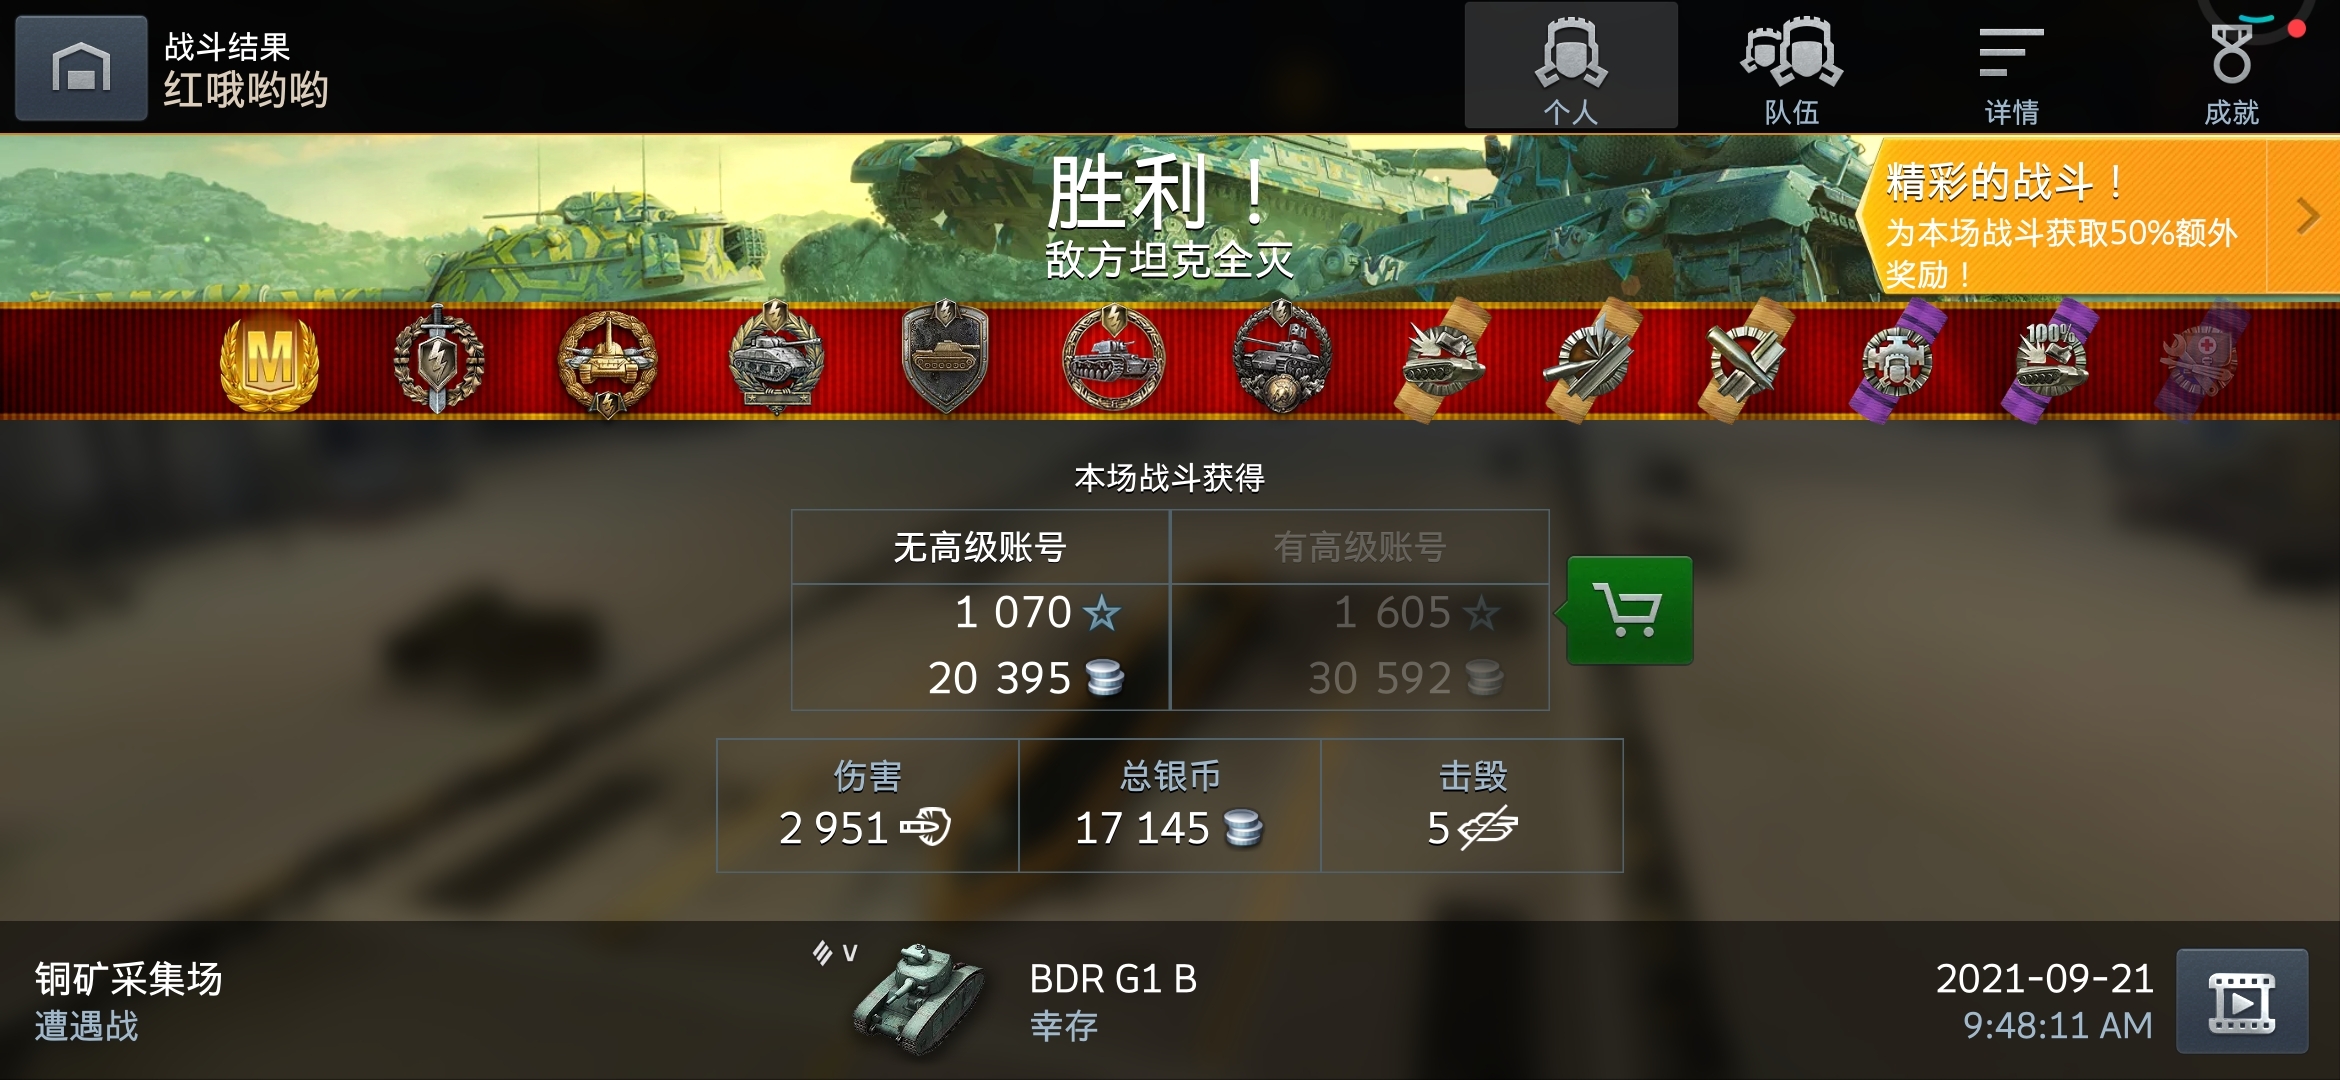The image size is (2340, 1080).
Task: Tap the purple-ribbon 100% medal
Action: click(2050, 362)
